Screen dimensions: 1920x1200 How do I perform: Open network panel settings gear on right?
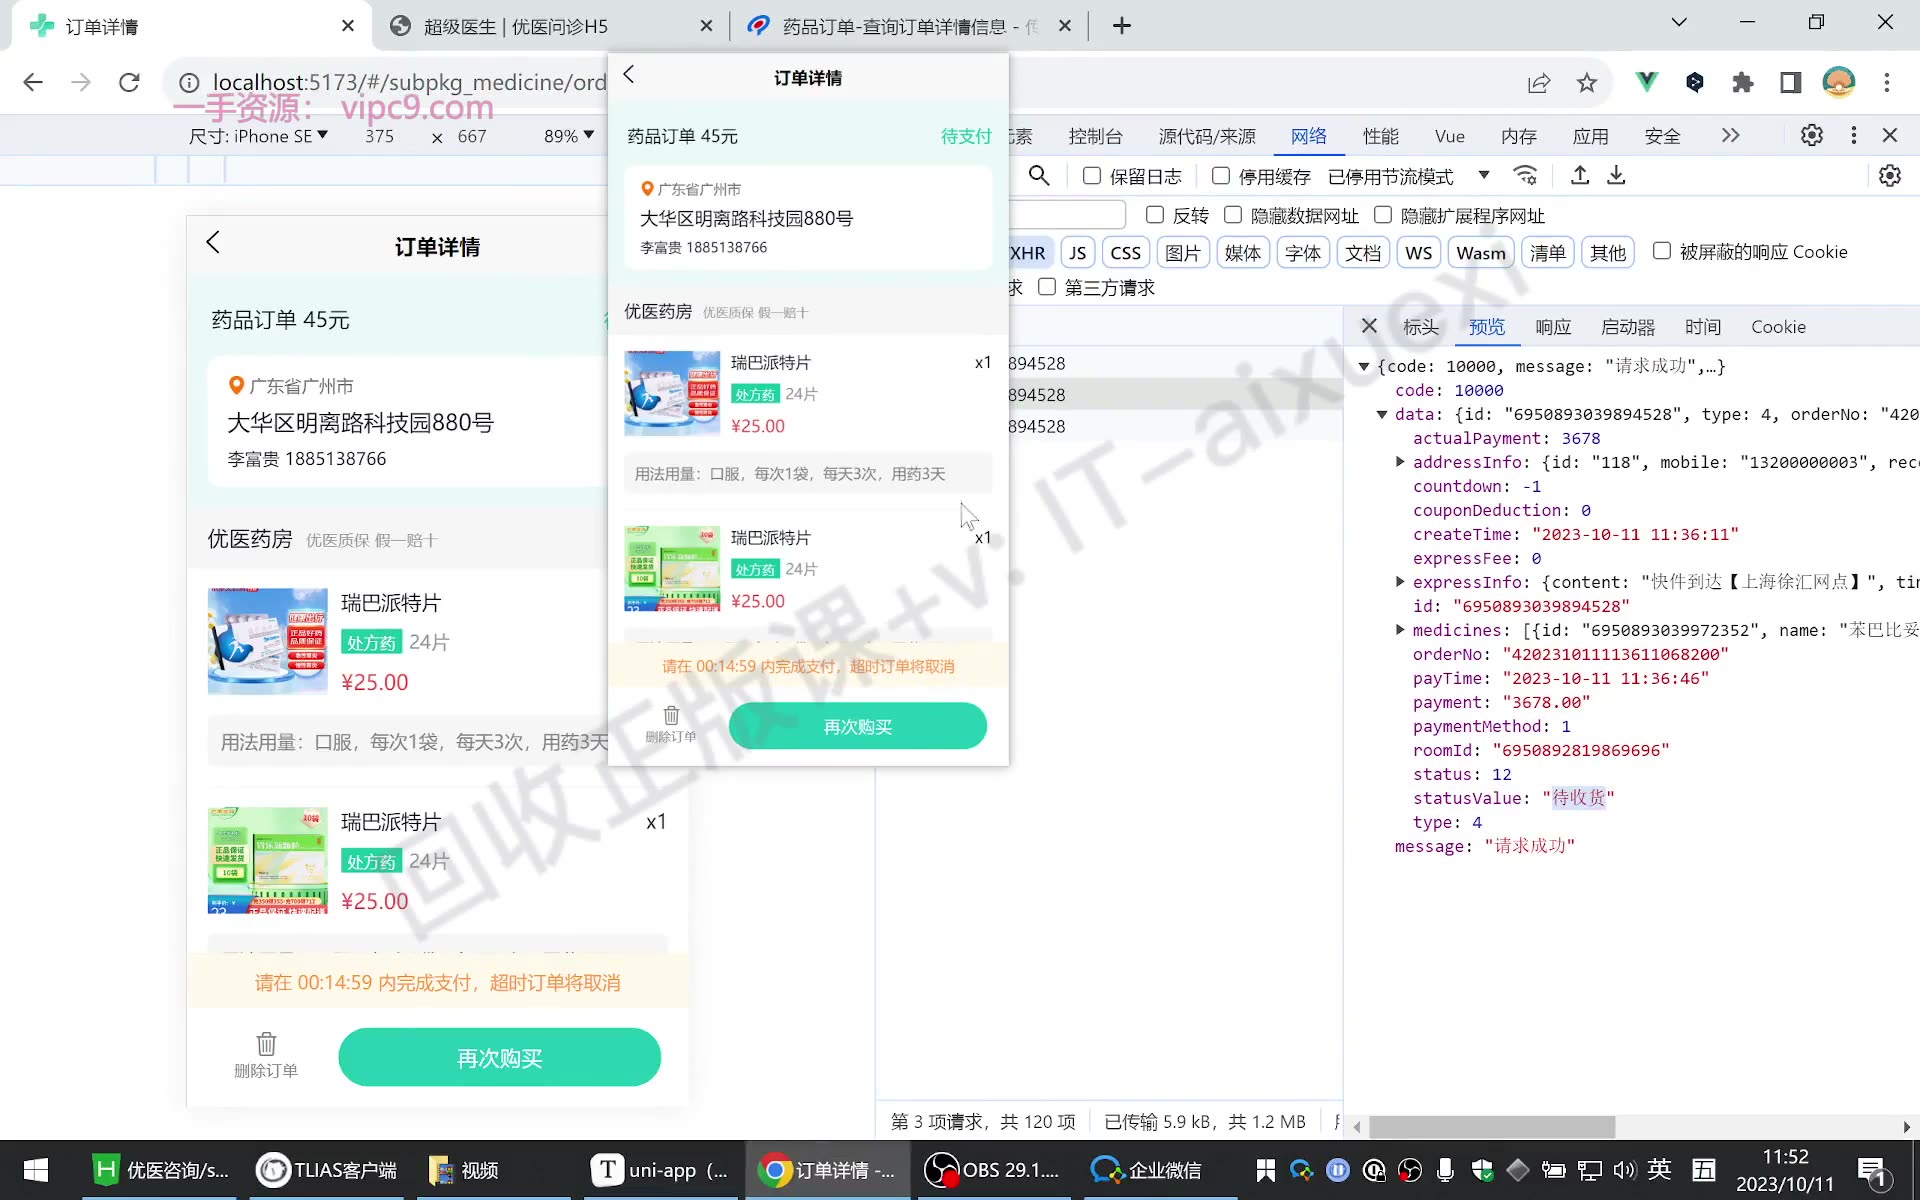coord(1889,176)
